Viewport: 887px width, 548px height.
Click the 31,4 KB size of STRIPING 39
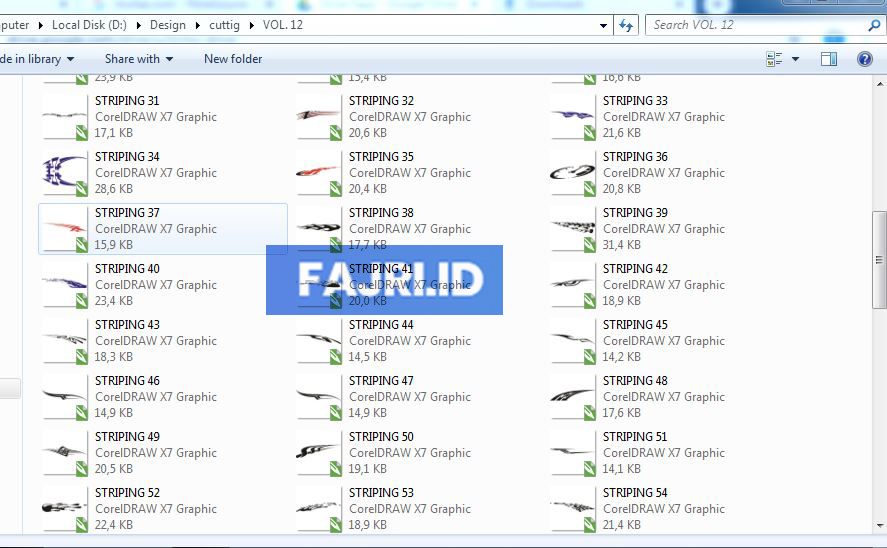pos(622,245)
